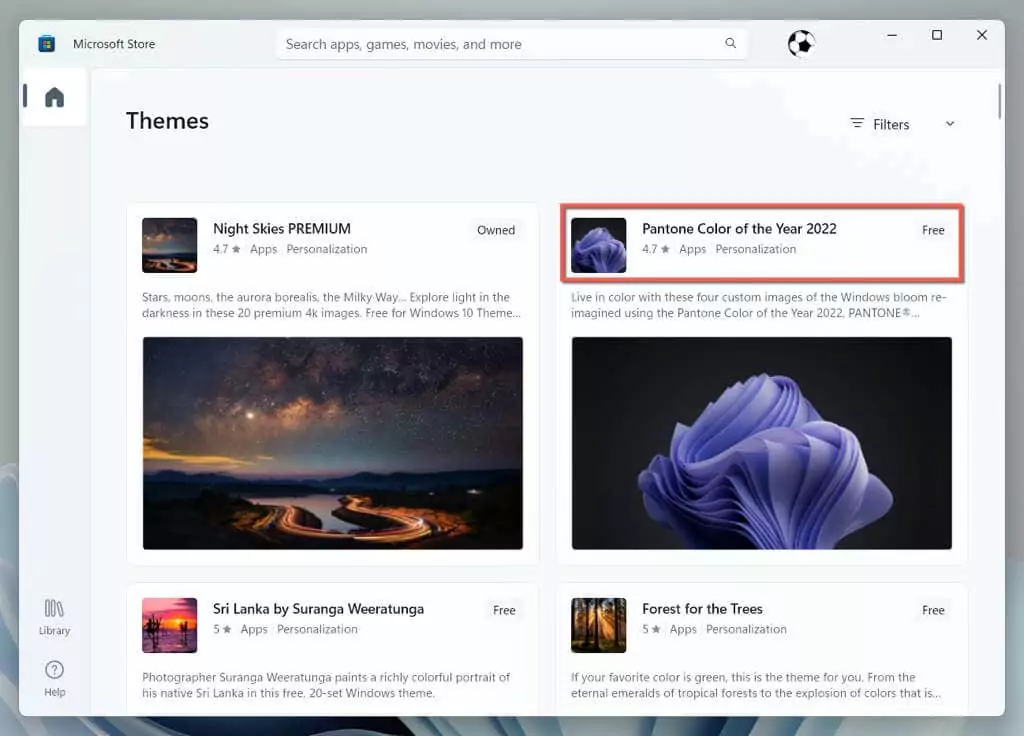Click the Free button for Pantone theme
Viewport: 1024px width, 736px height.
[933, 230]
